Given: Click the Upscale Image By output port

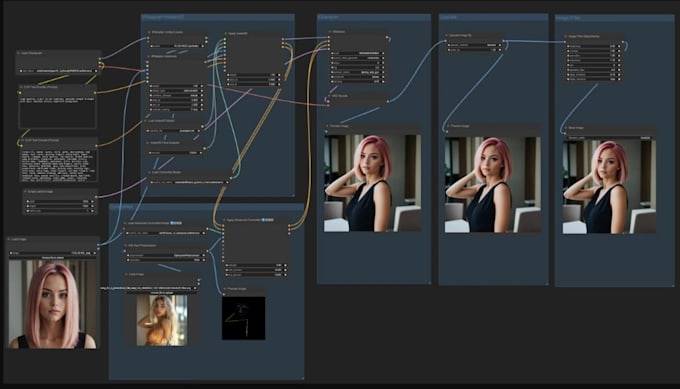Looking at the screenshot, I should coord(503,42).
